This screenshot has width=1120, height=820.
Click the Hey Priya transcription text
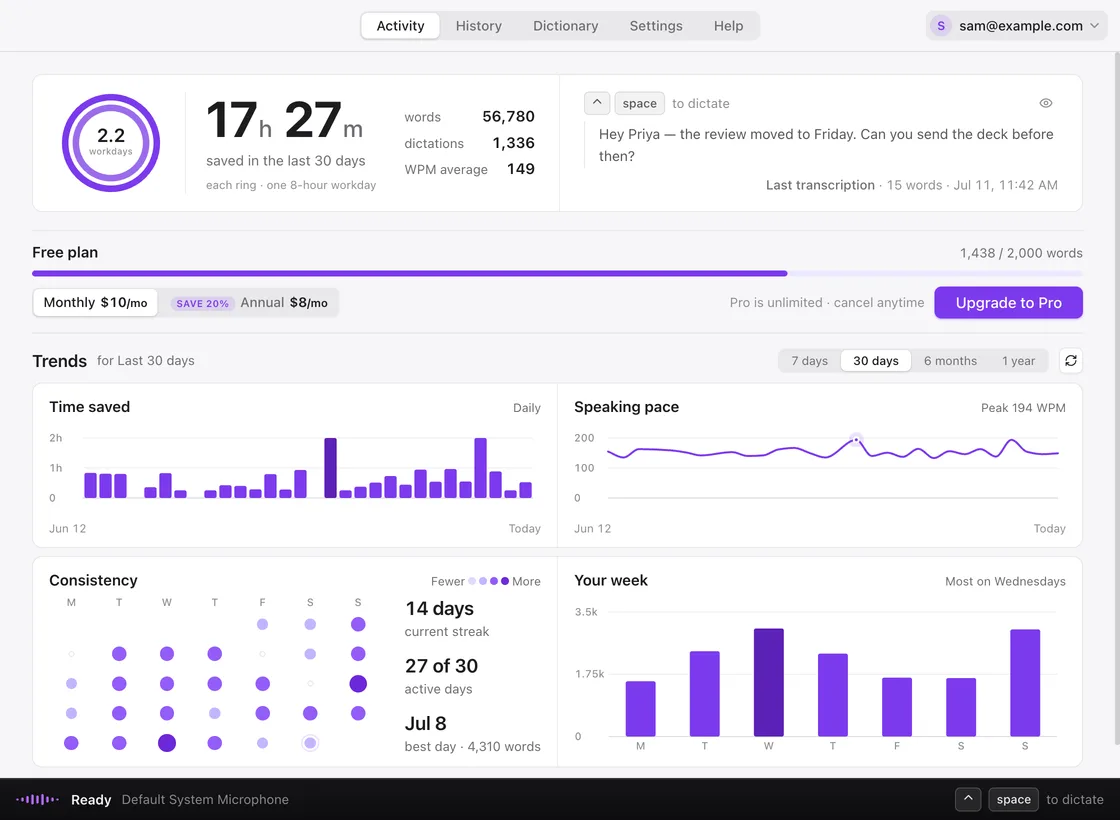826,145
